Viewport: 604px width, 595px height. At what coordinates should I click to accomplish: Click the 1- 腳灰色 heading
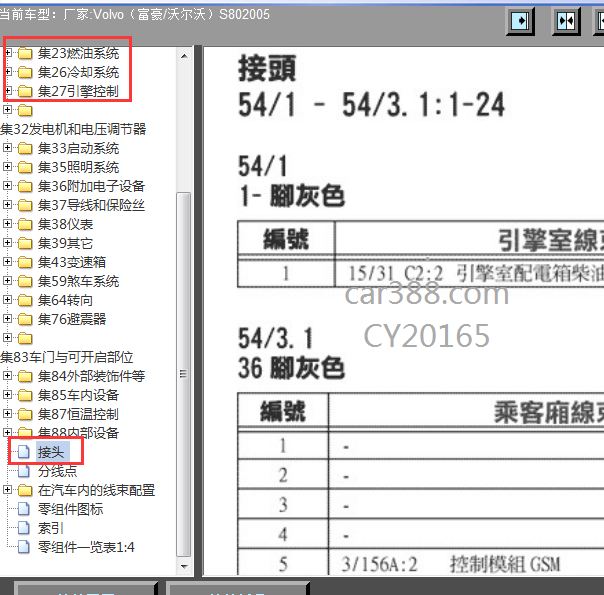292,196
